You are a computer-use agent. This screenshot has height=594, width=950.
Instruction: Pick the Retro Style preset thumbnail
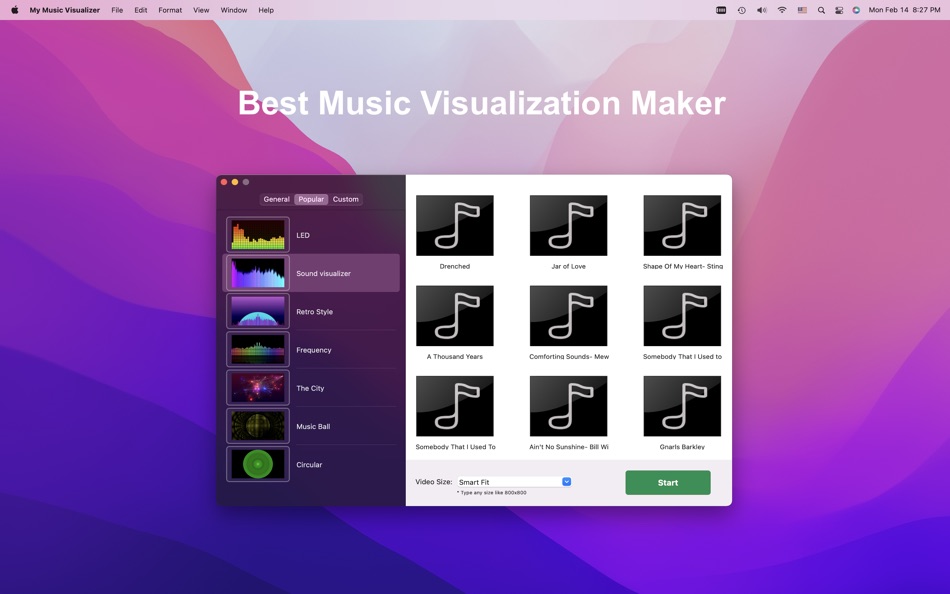[x=257, y=311]
